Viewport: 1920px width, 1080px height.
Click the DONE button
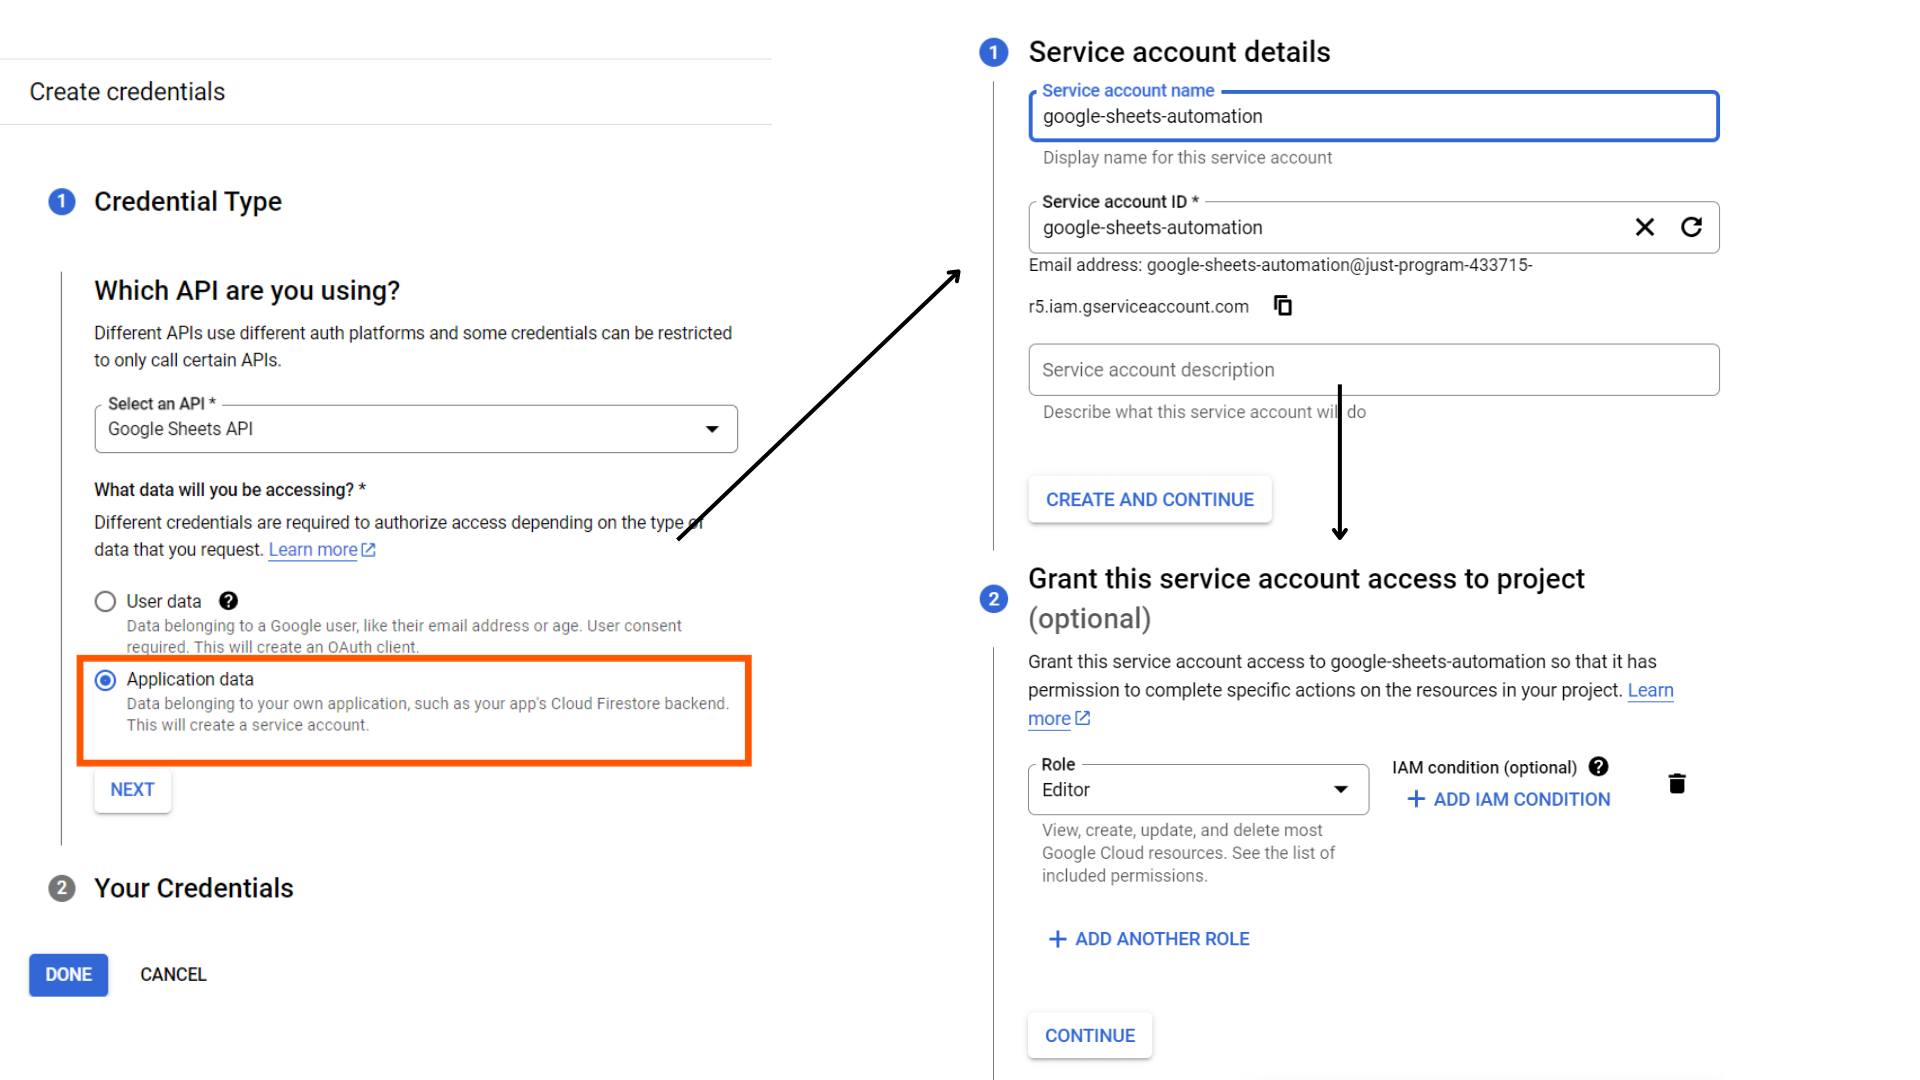(x=68, y=975)
